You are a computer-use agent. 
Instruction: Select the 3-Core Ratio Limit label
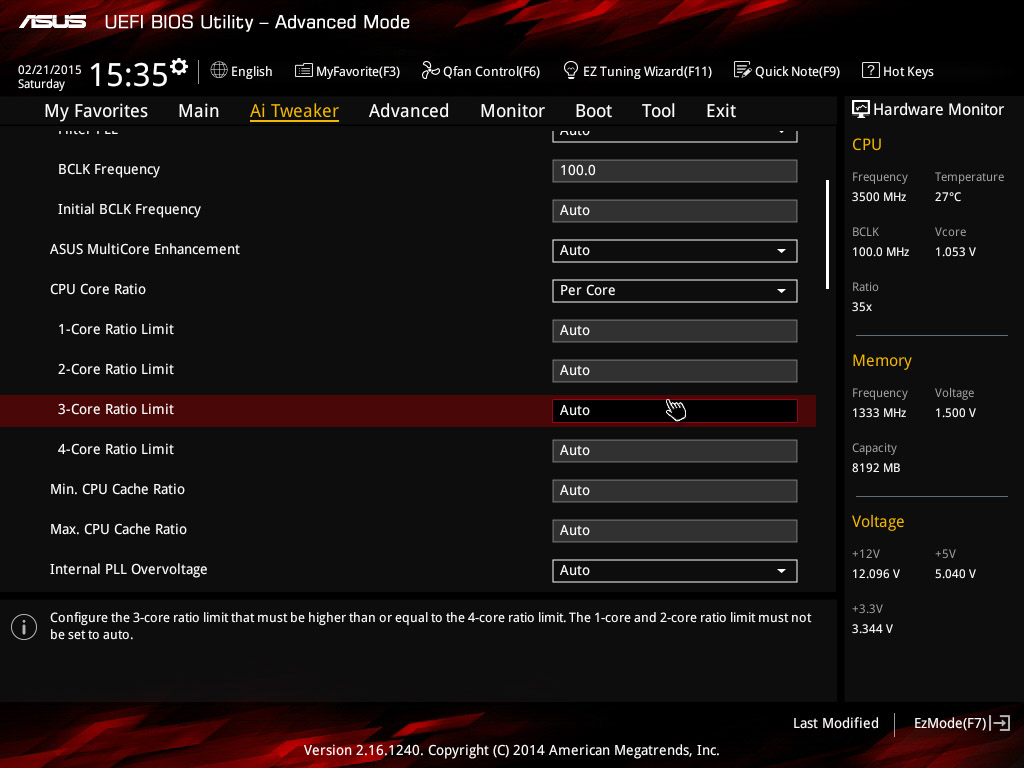[x=116, y=409]
